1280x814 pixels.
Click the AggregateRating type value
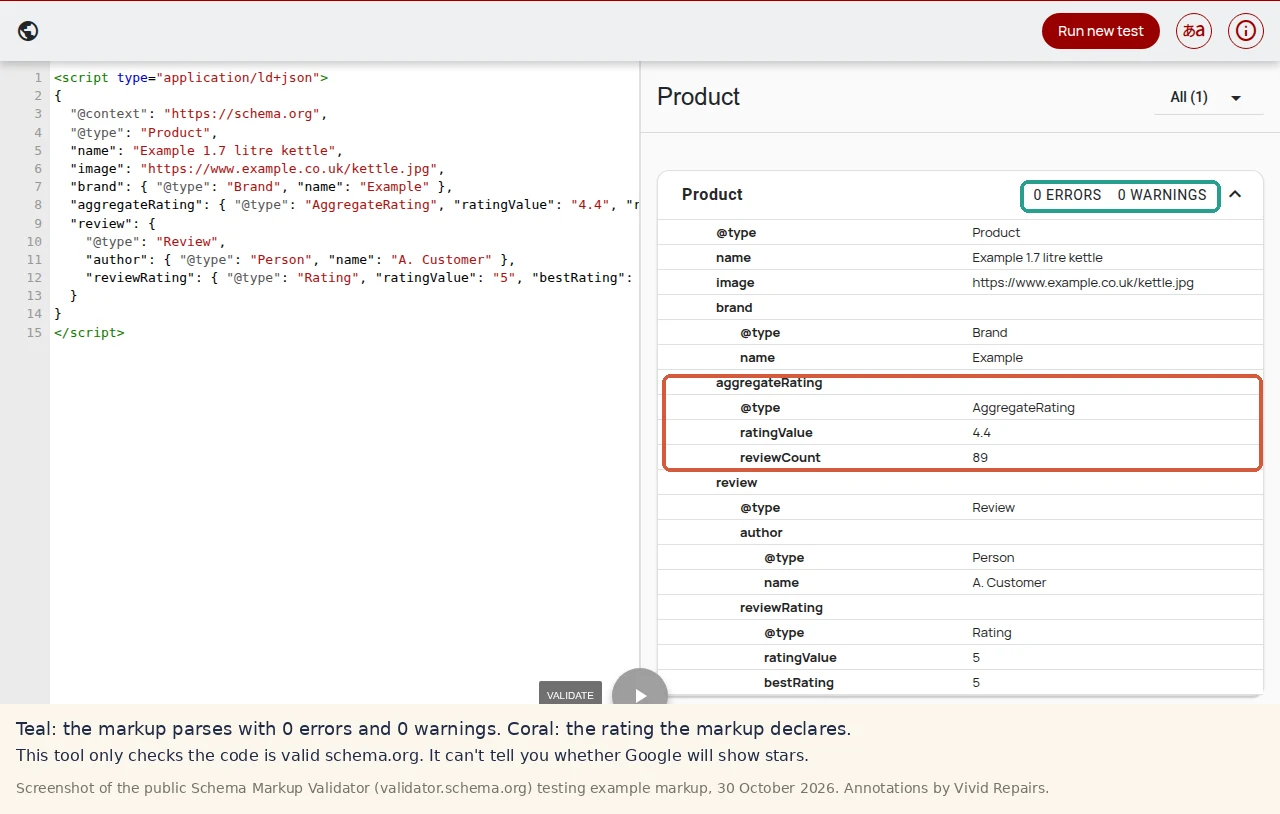pyautogui.click(x=1023, y=408)
